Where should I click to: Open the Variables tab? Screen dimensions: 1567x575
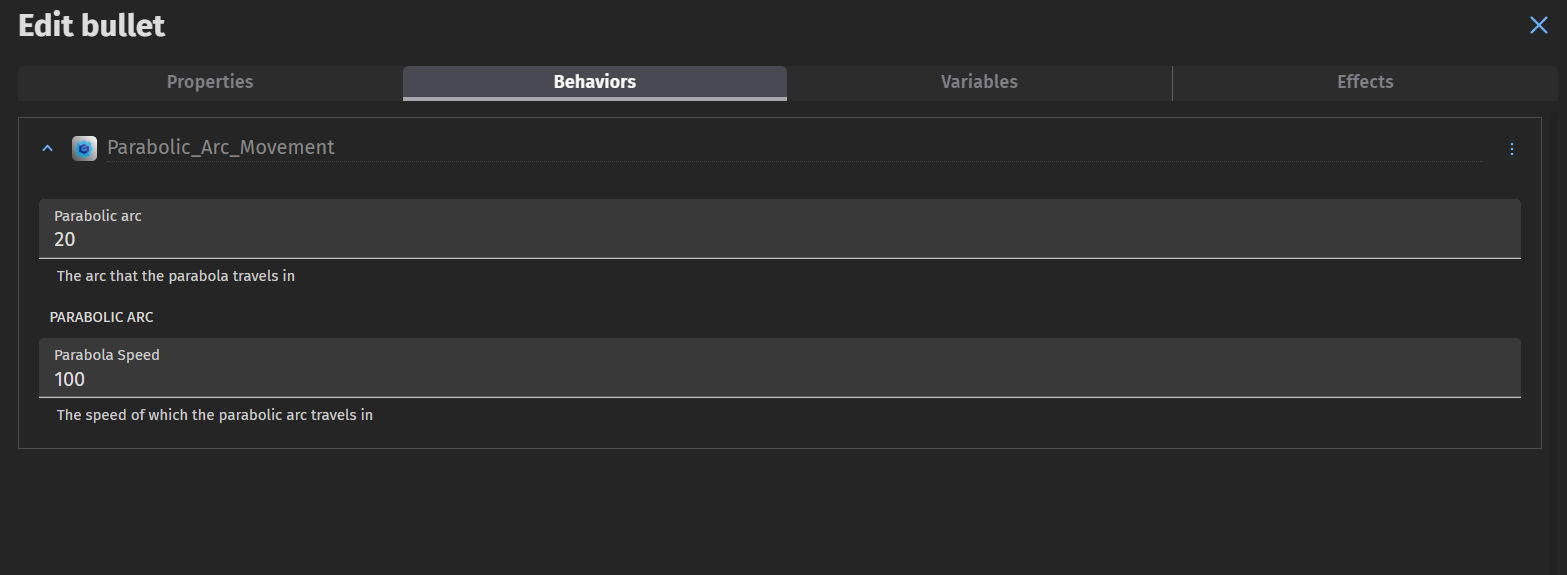pos(979,82)
